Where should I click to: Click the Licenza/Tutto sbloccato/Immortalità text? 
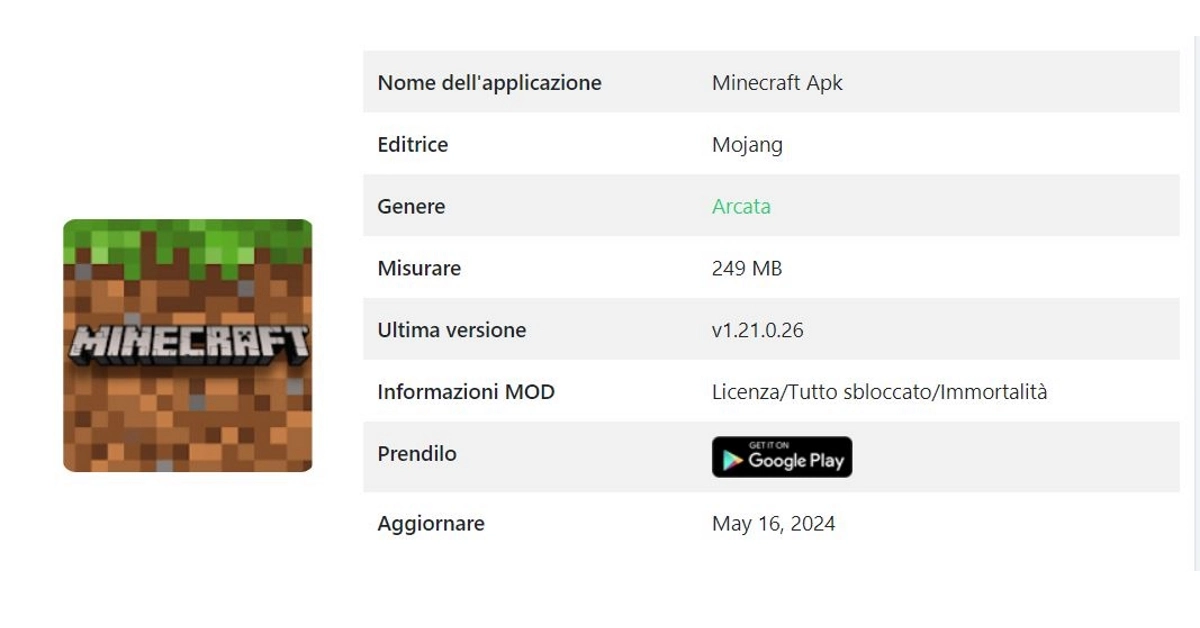[879, 392]
